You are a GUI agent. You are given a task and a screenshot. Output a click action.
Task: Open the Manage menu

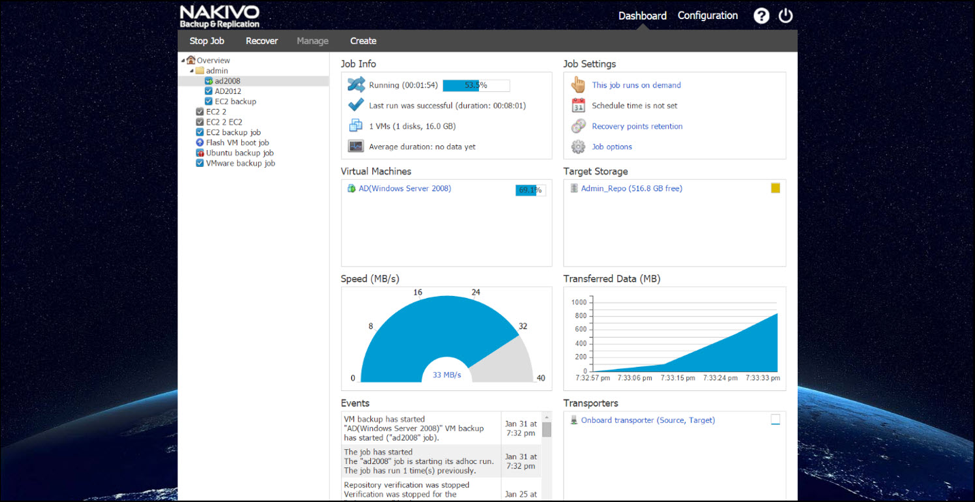[313, 41]
